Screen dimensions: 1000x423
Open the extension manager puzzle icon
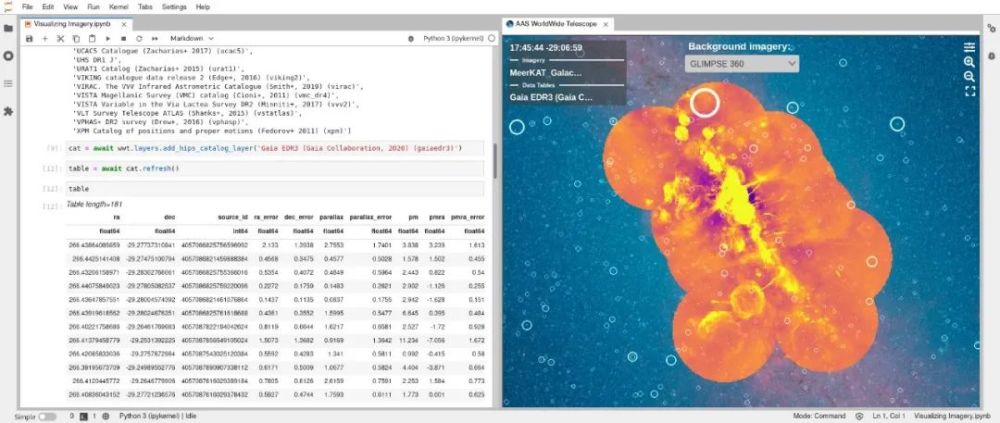(8, 111)
